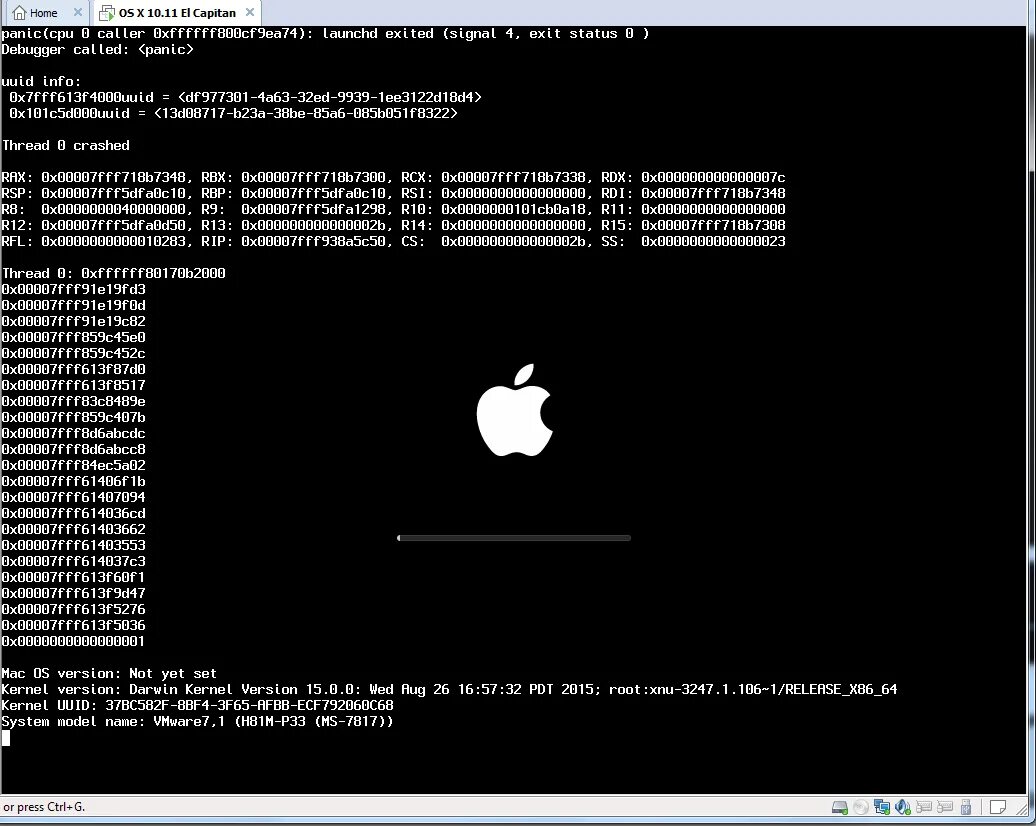Click the USB device status icon
The height and width of the screenshot is (826, 1036).
click(965, 807)
